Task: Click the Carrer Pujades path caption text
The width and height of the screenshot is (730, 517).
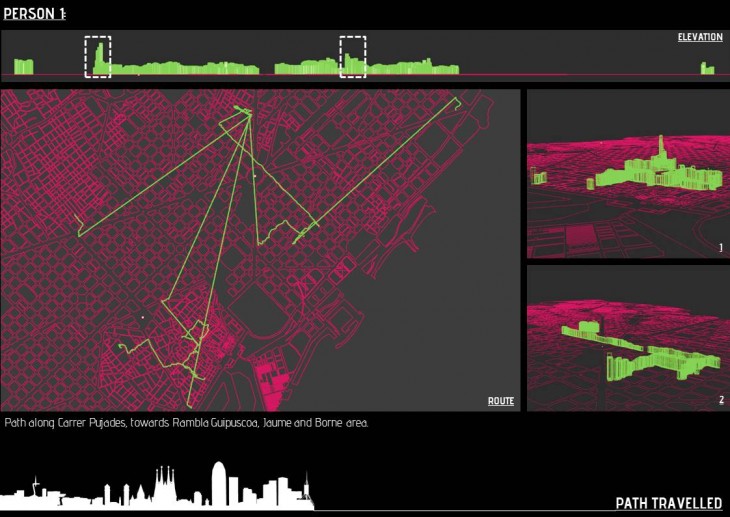Action: click(x=187, y=423)
